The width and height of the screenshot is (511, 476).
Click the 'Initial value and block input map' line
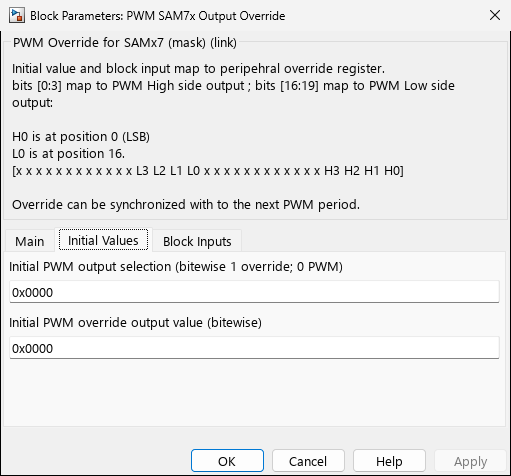[198, 69]
